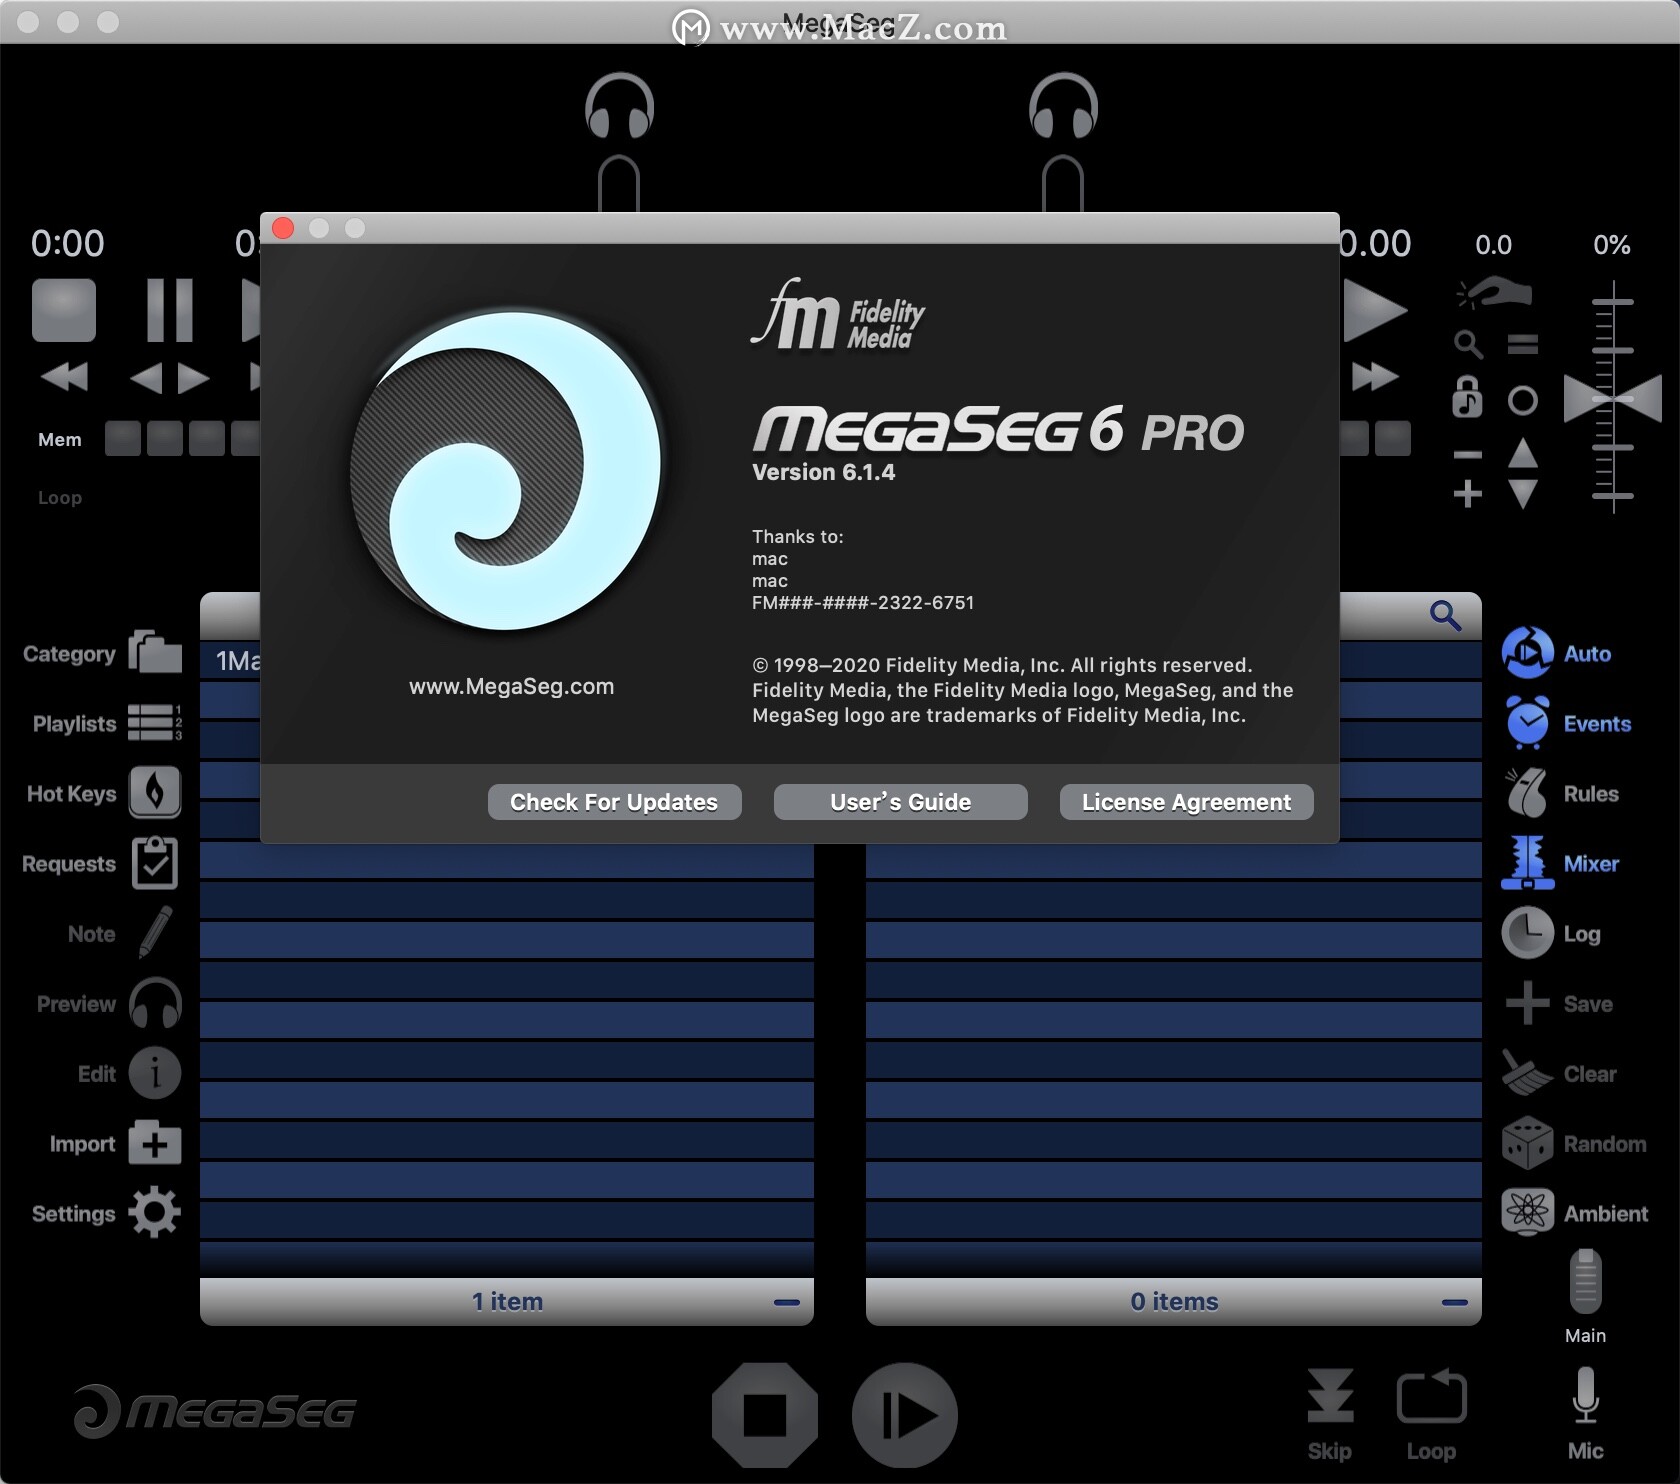Viewport: 1680px width, 1484px height.
Task: Click the circle reset icon
Action: pyautogui.click(x=1523, y=401)
